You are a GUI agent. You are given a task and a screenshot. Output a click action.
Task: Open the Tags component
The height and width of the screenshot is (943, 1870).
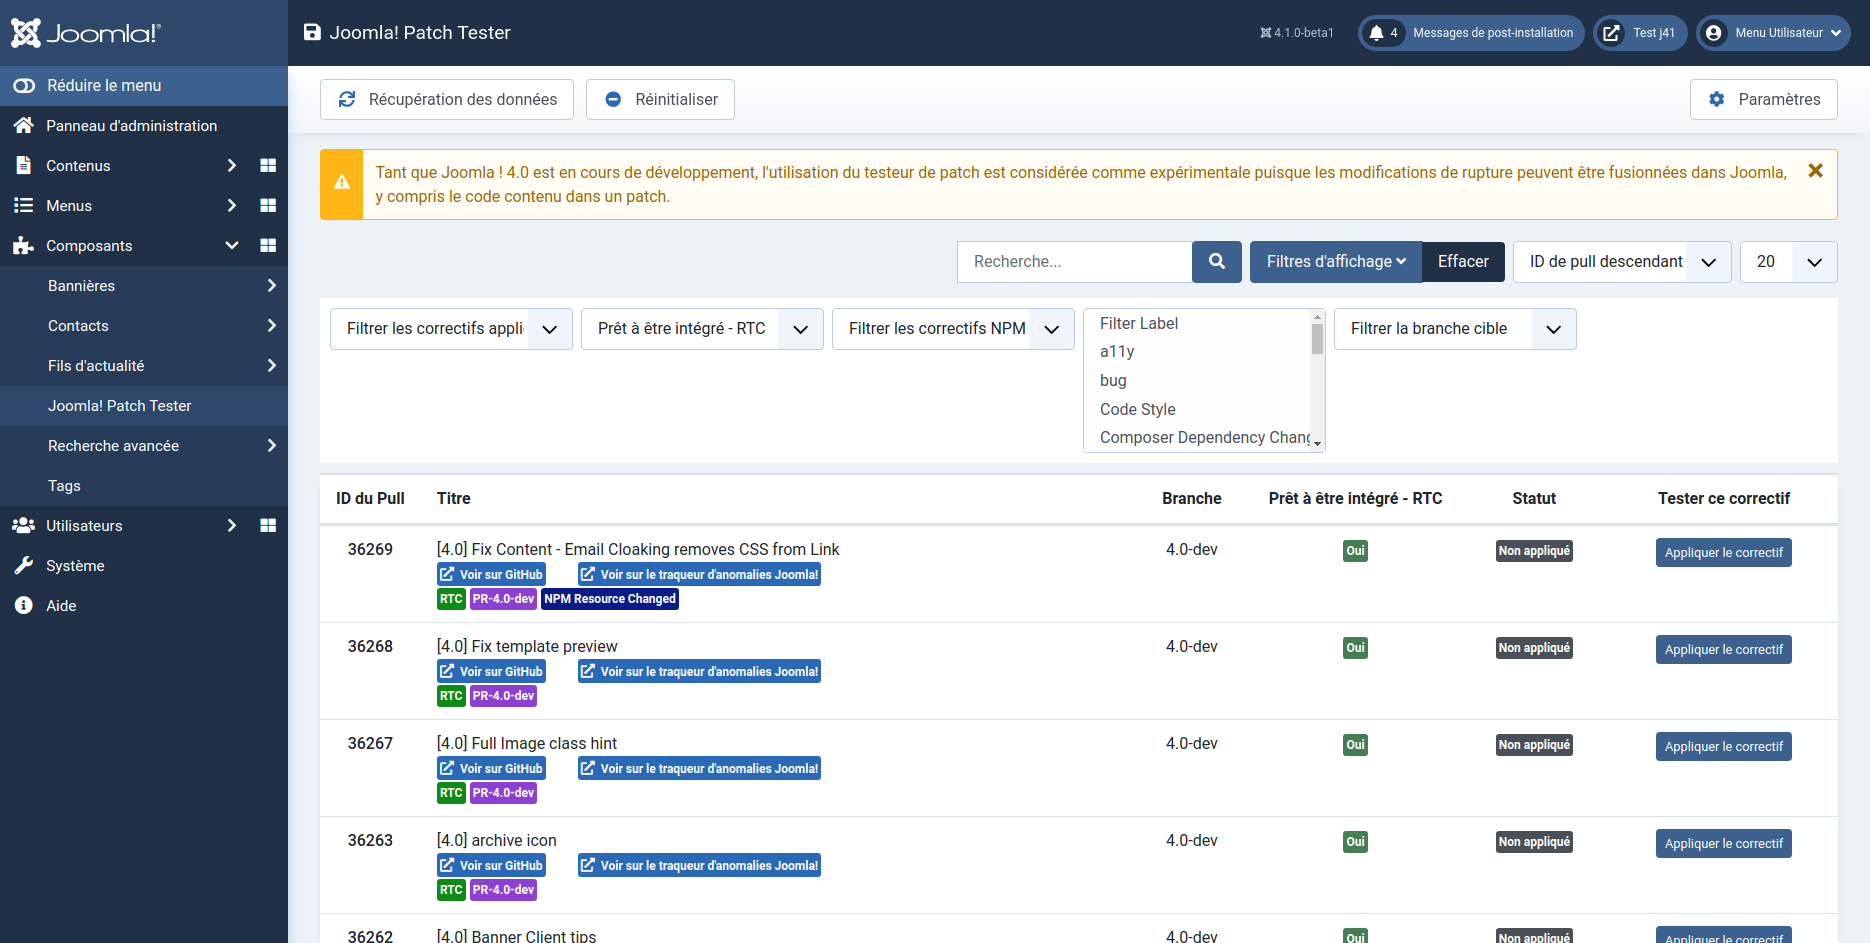(144, 486)
